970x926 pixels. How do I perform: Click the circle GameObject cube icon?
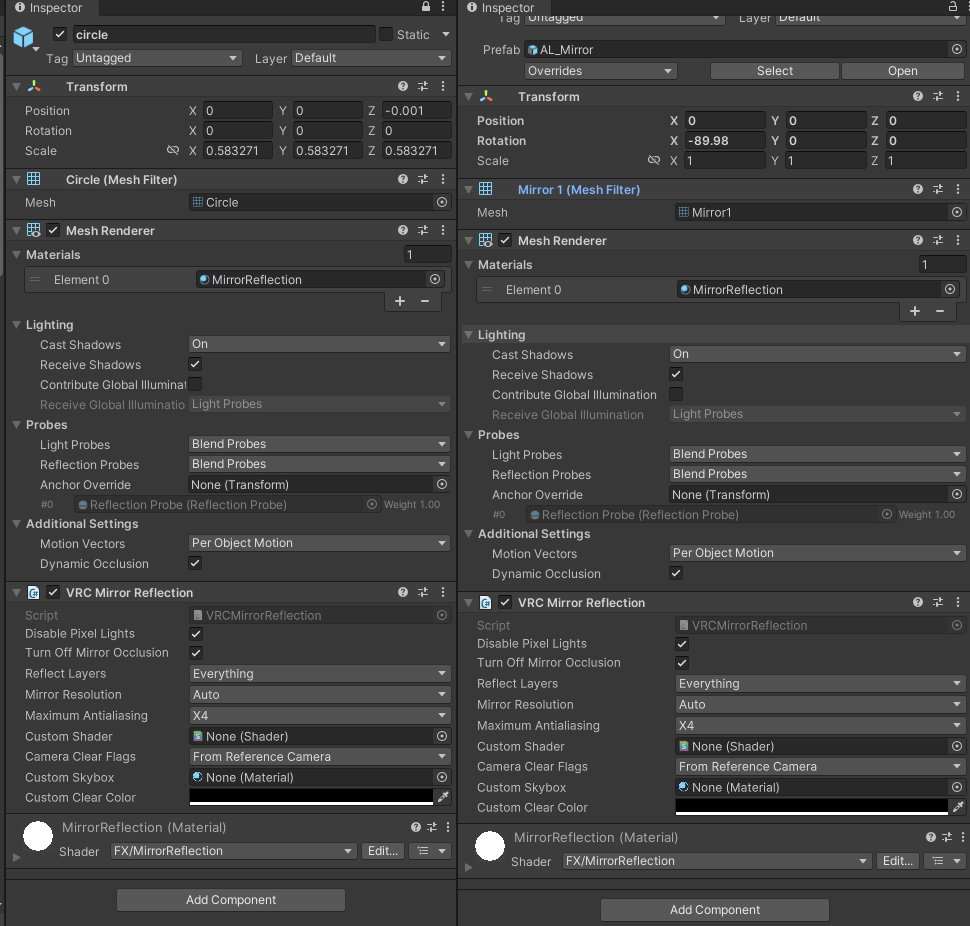24,37
